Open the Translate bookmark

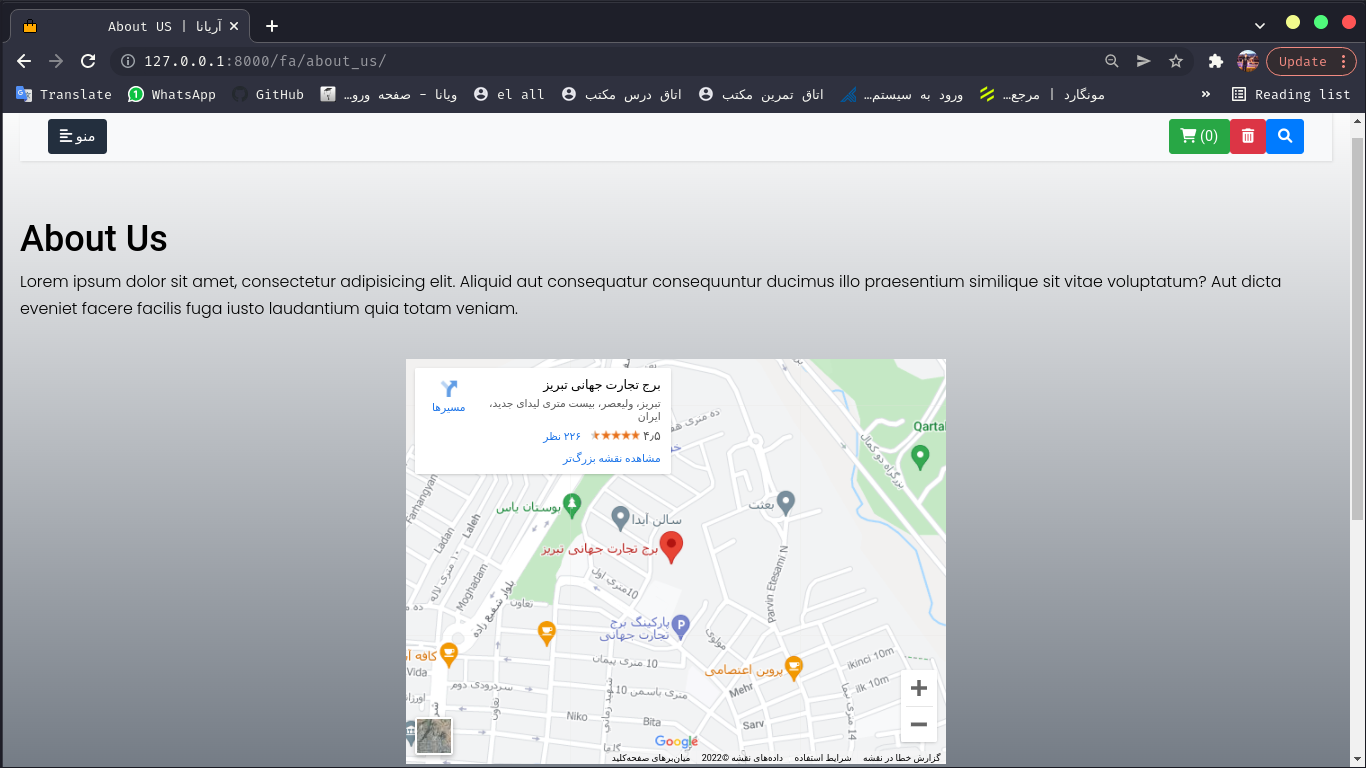[x=64, y=94]
